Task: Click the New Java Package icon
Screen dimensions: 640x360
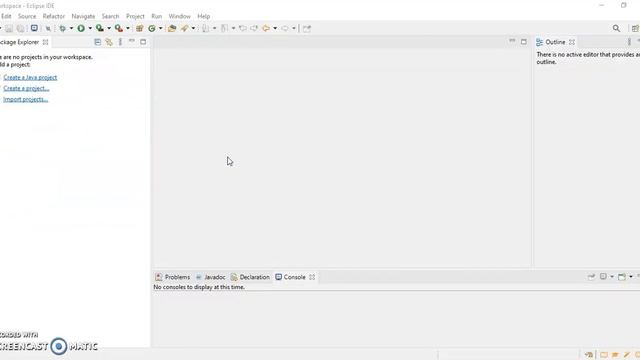Action: point(140,28)
